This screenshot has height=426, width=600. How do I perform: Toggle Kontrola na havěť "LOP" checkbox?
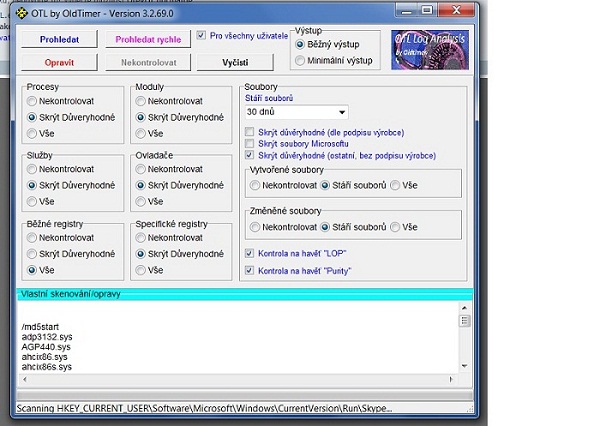[x=249, y=253]
